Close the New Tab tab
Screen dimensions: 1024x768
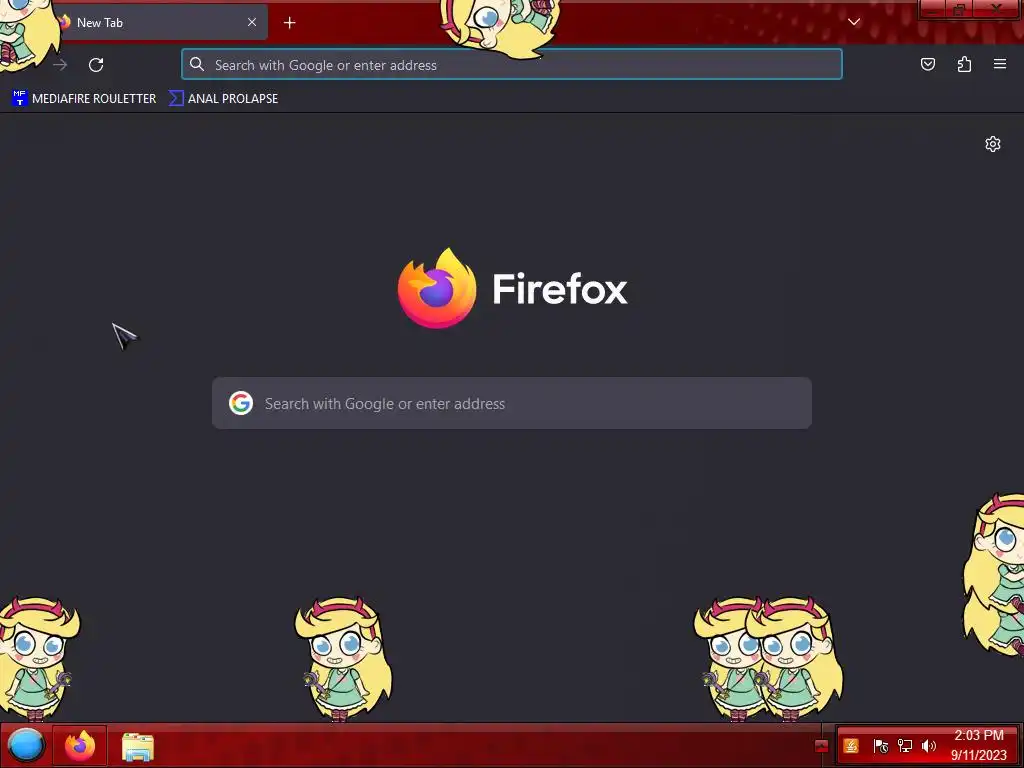[x=251, y=22]
